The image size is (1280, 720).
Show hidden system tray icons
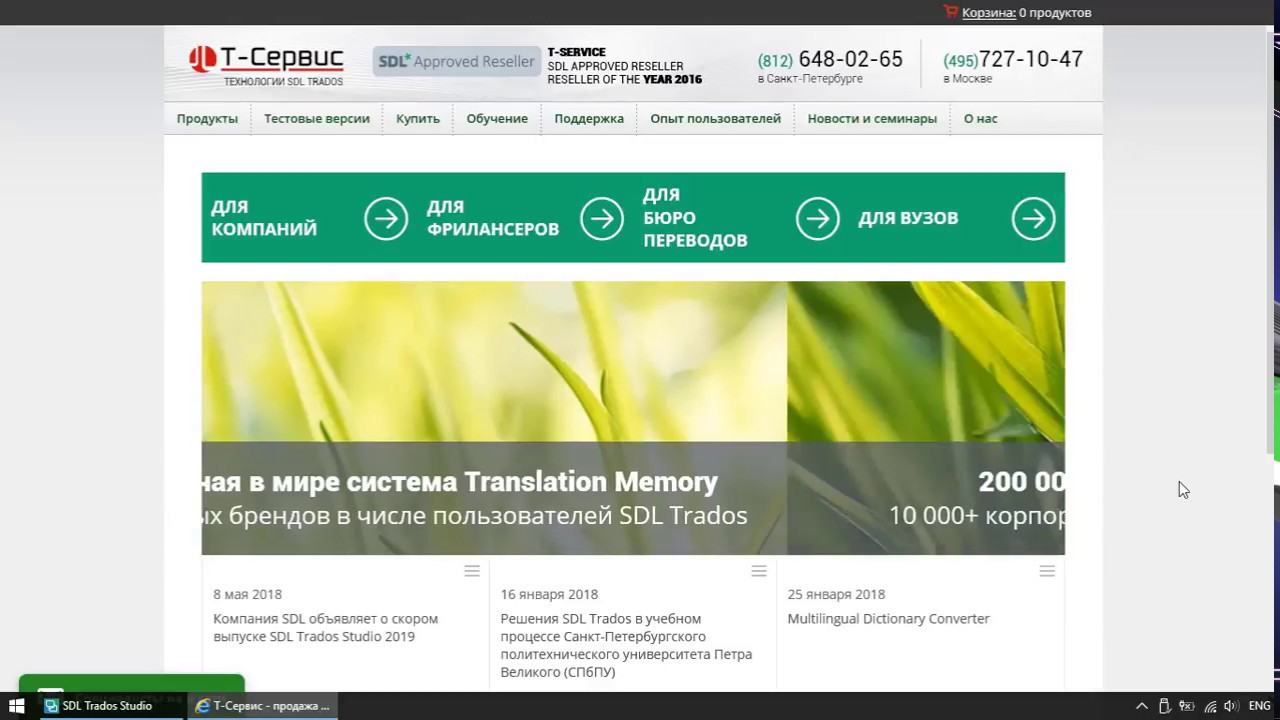coord(1141,706)
